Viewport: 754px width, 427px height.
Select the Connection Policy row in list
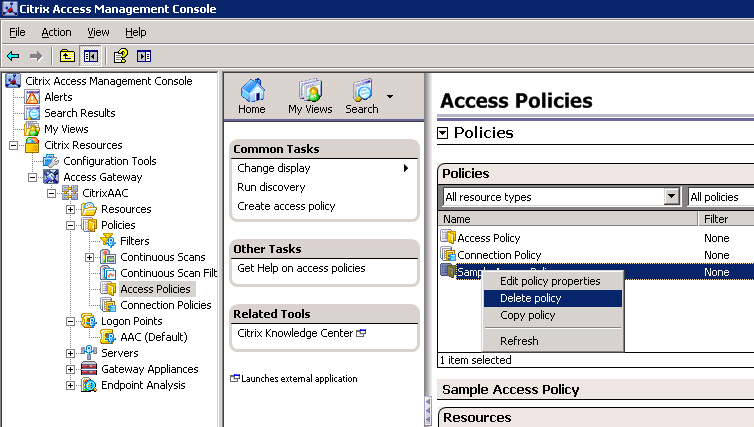point(596,255)
